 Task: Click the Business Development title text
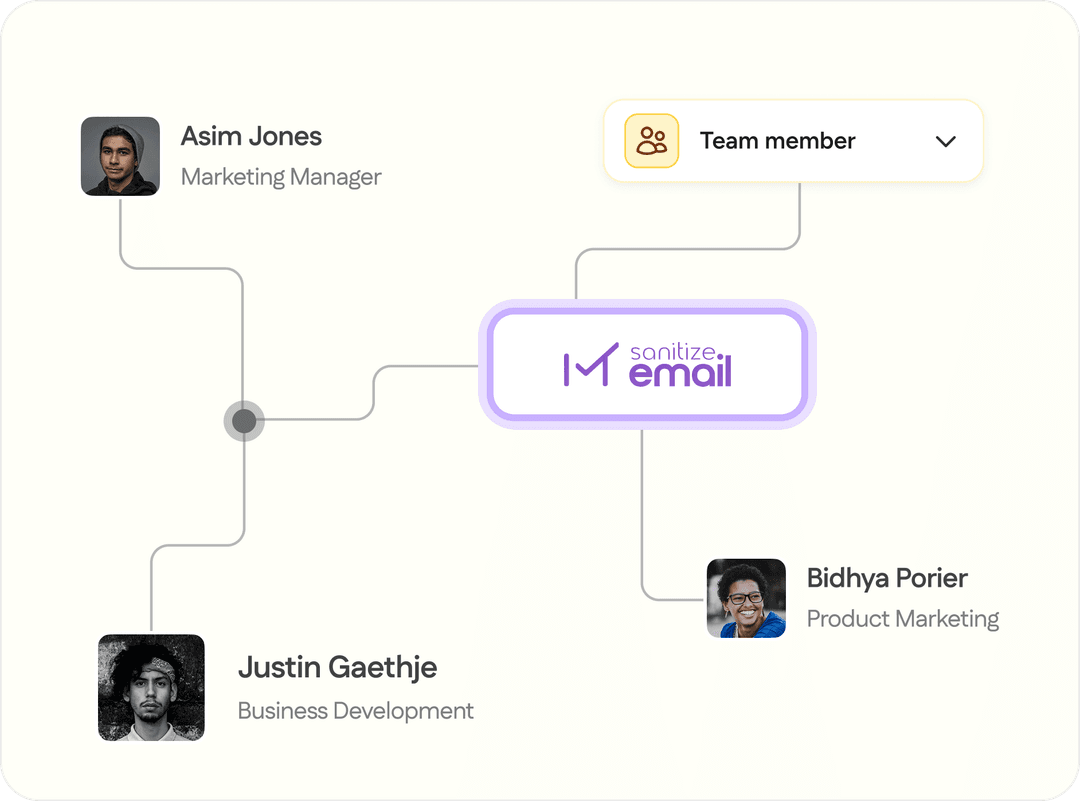click(x=355, y=711)
